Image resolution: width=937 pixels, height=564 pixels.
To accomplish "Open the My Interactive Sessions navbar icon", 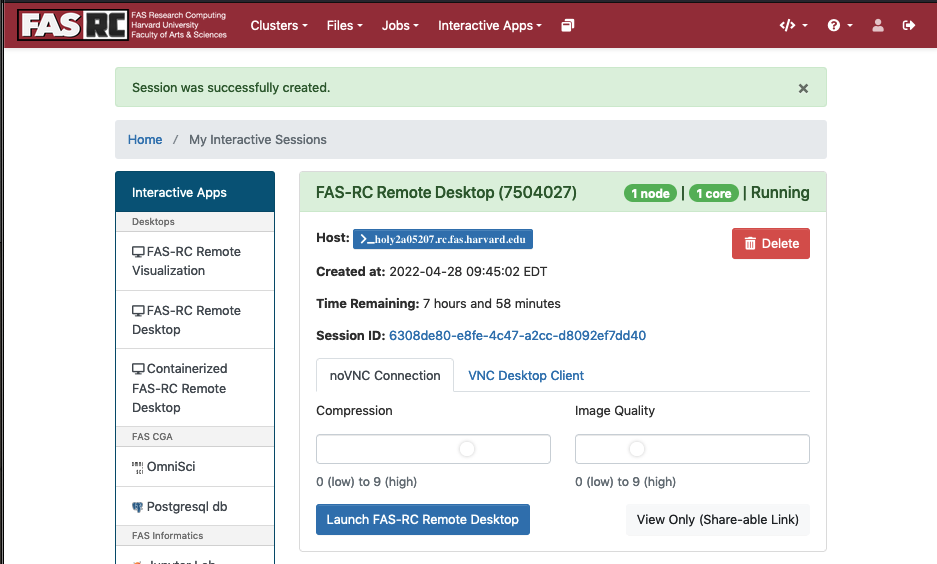I will point(568,25).
